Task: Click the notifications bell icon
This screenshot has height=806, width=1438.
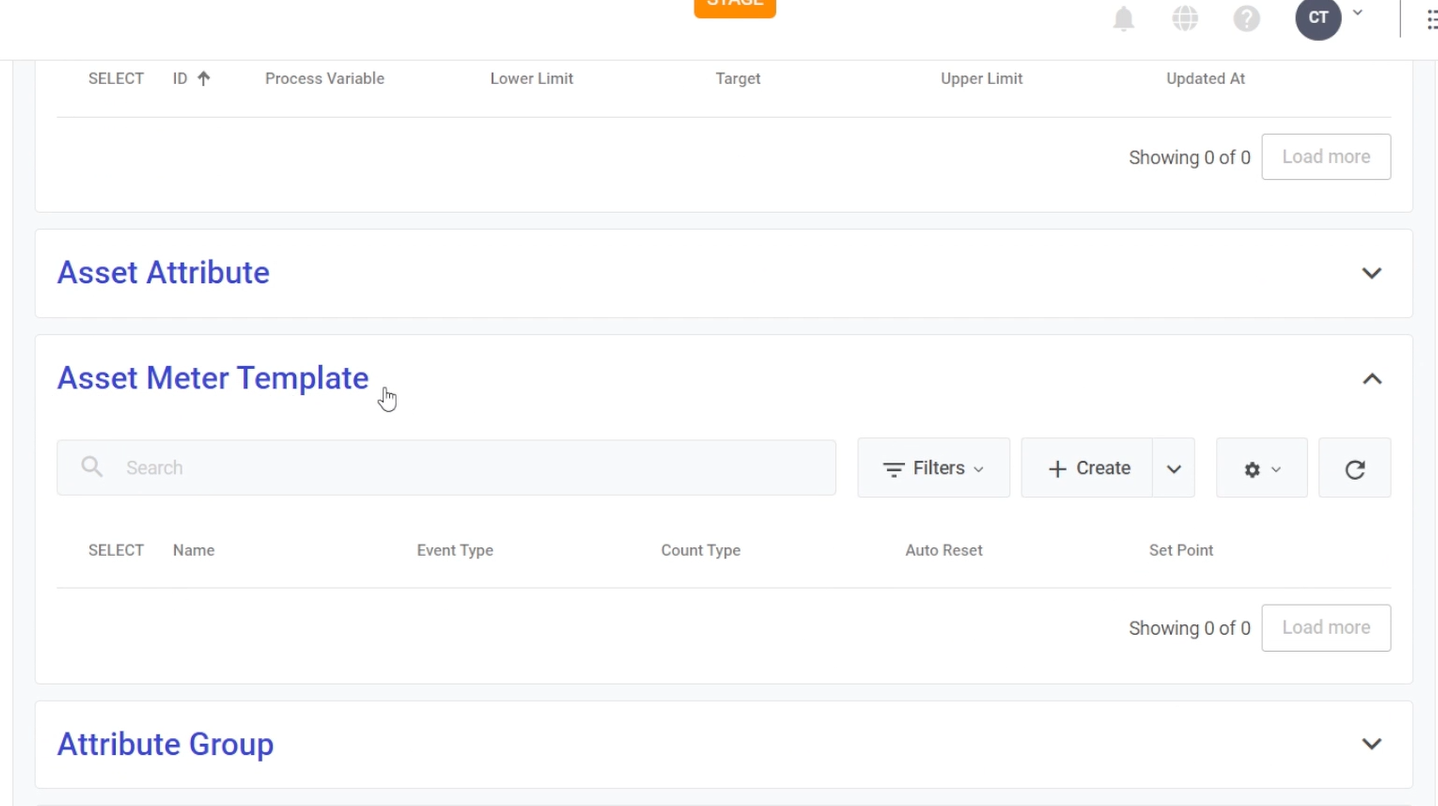Action: [1123, 19]
